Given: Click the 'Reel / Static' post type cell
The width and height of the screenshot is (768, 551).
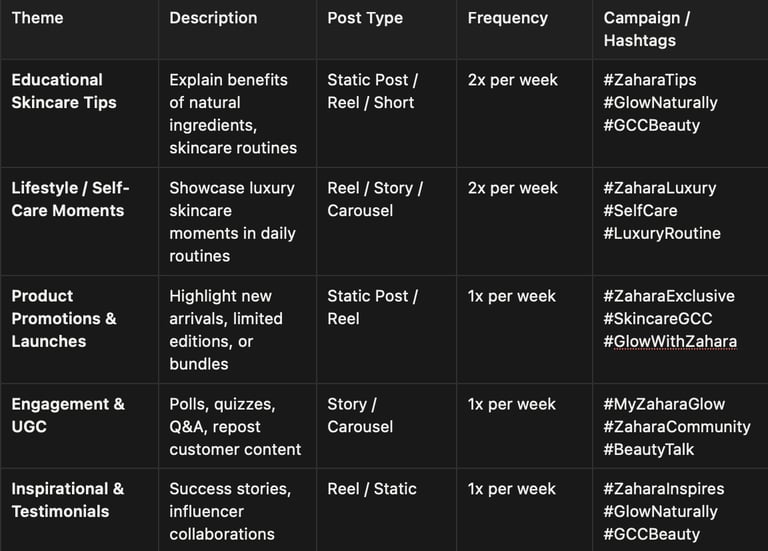Looking at the screenshot, I should point(386,510).
